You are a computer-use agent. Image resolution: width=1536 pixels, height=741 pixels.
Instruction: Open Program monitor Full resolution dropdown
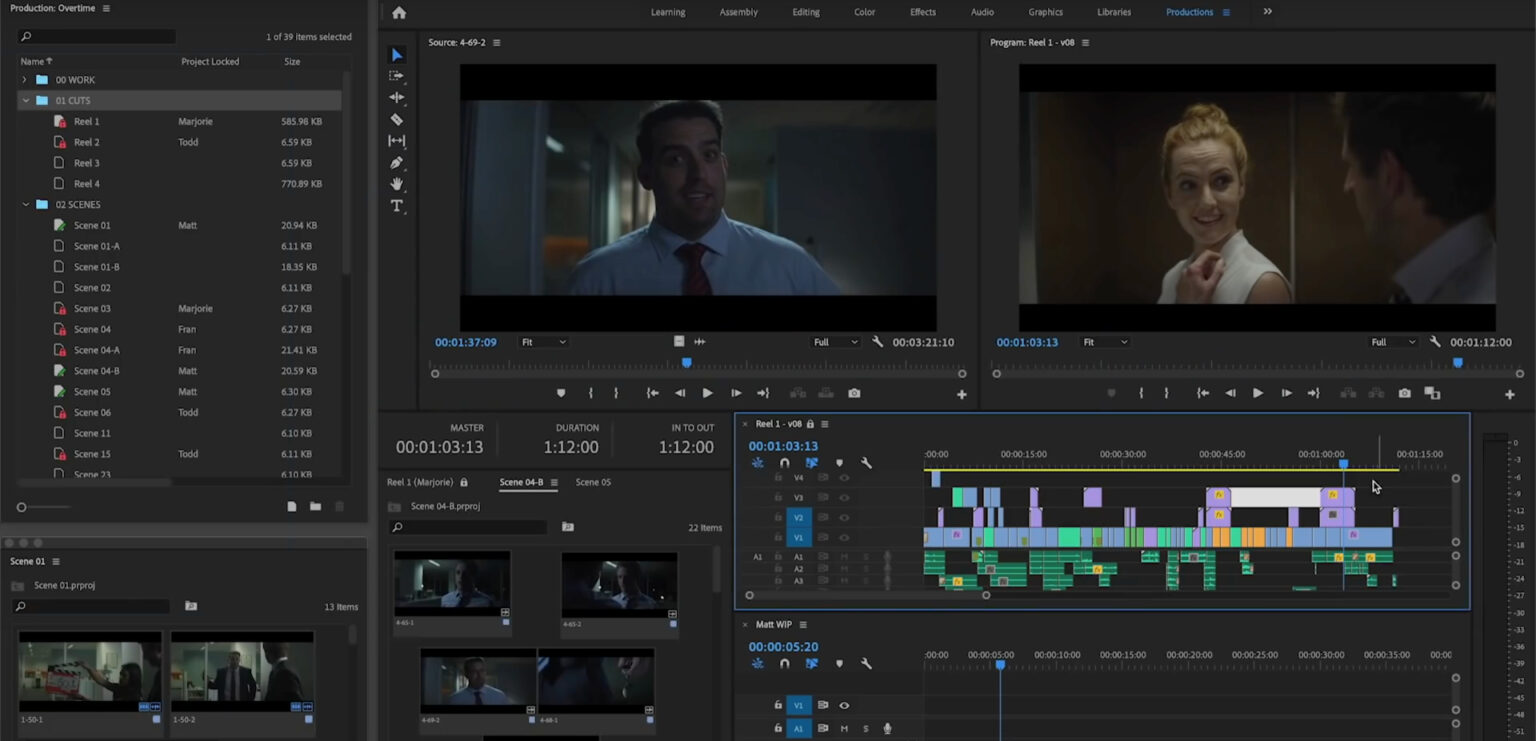click(x=1393, y=342)
